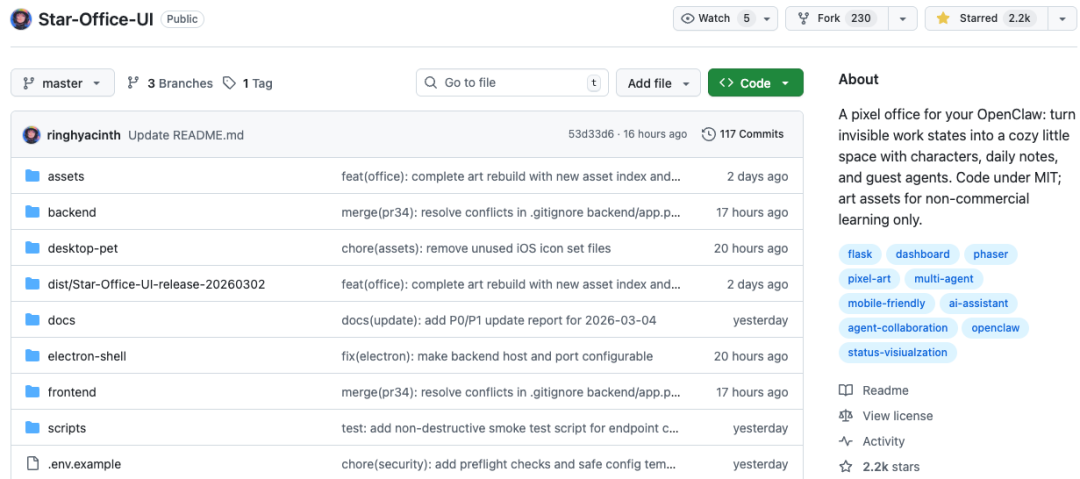
Task: Open the docs folder
Action: pyautogui.click(x=61, y=320)
